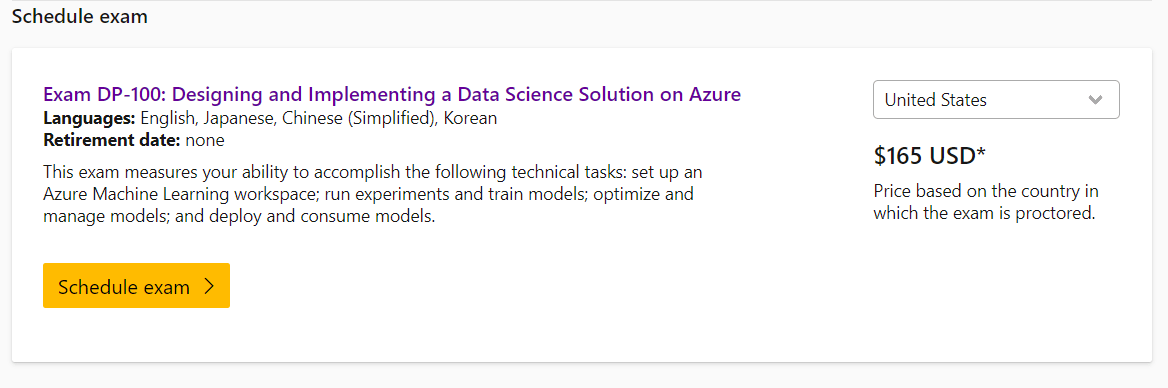Click 'Chinese (Simplified)' in the languages list
The height and width of the screenshot is (388, 1168).
click(x=361, y=118)
